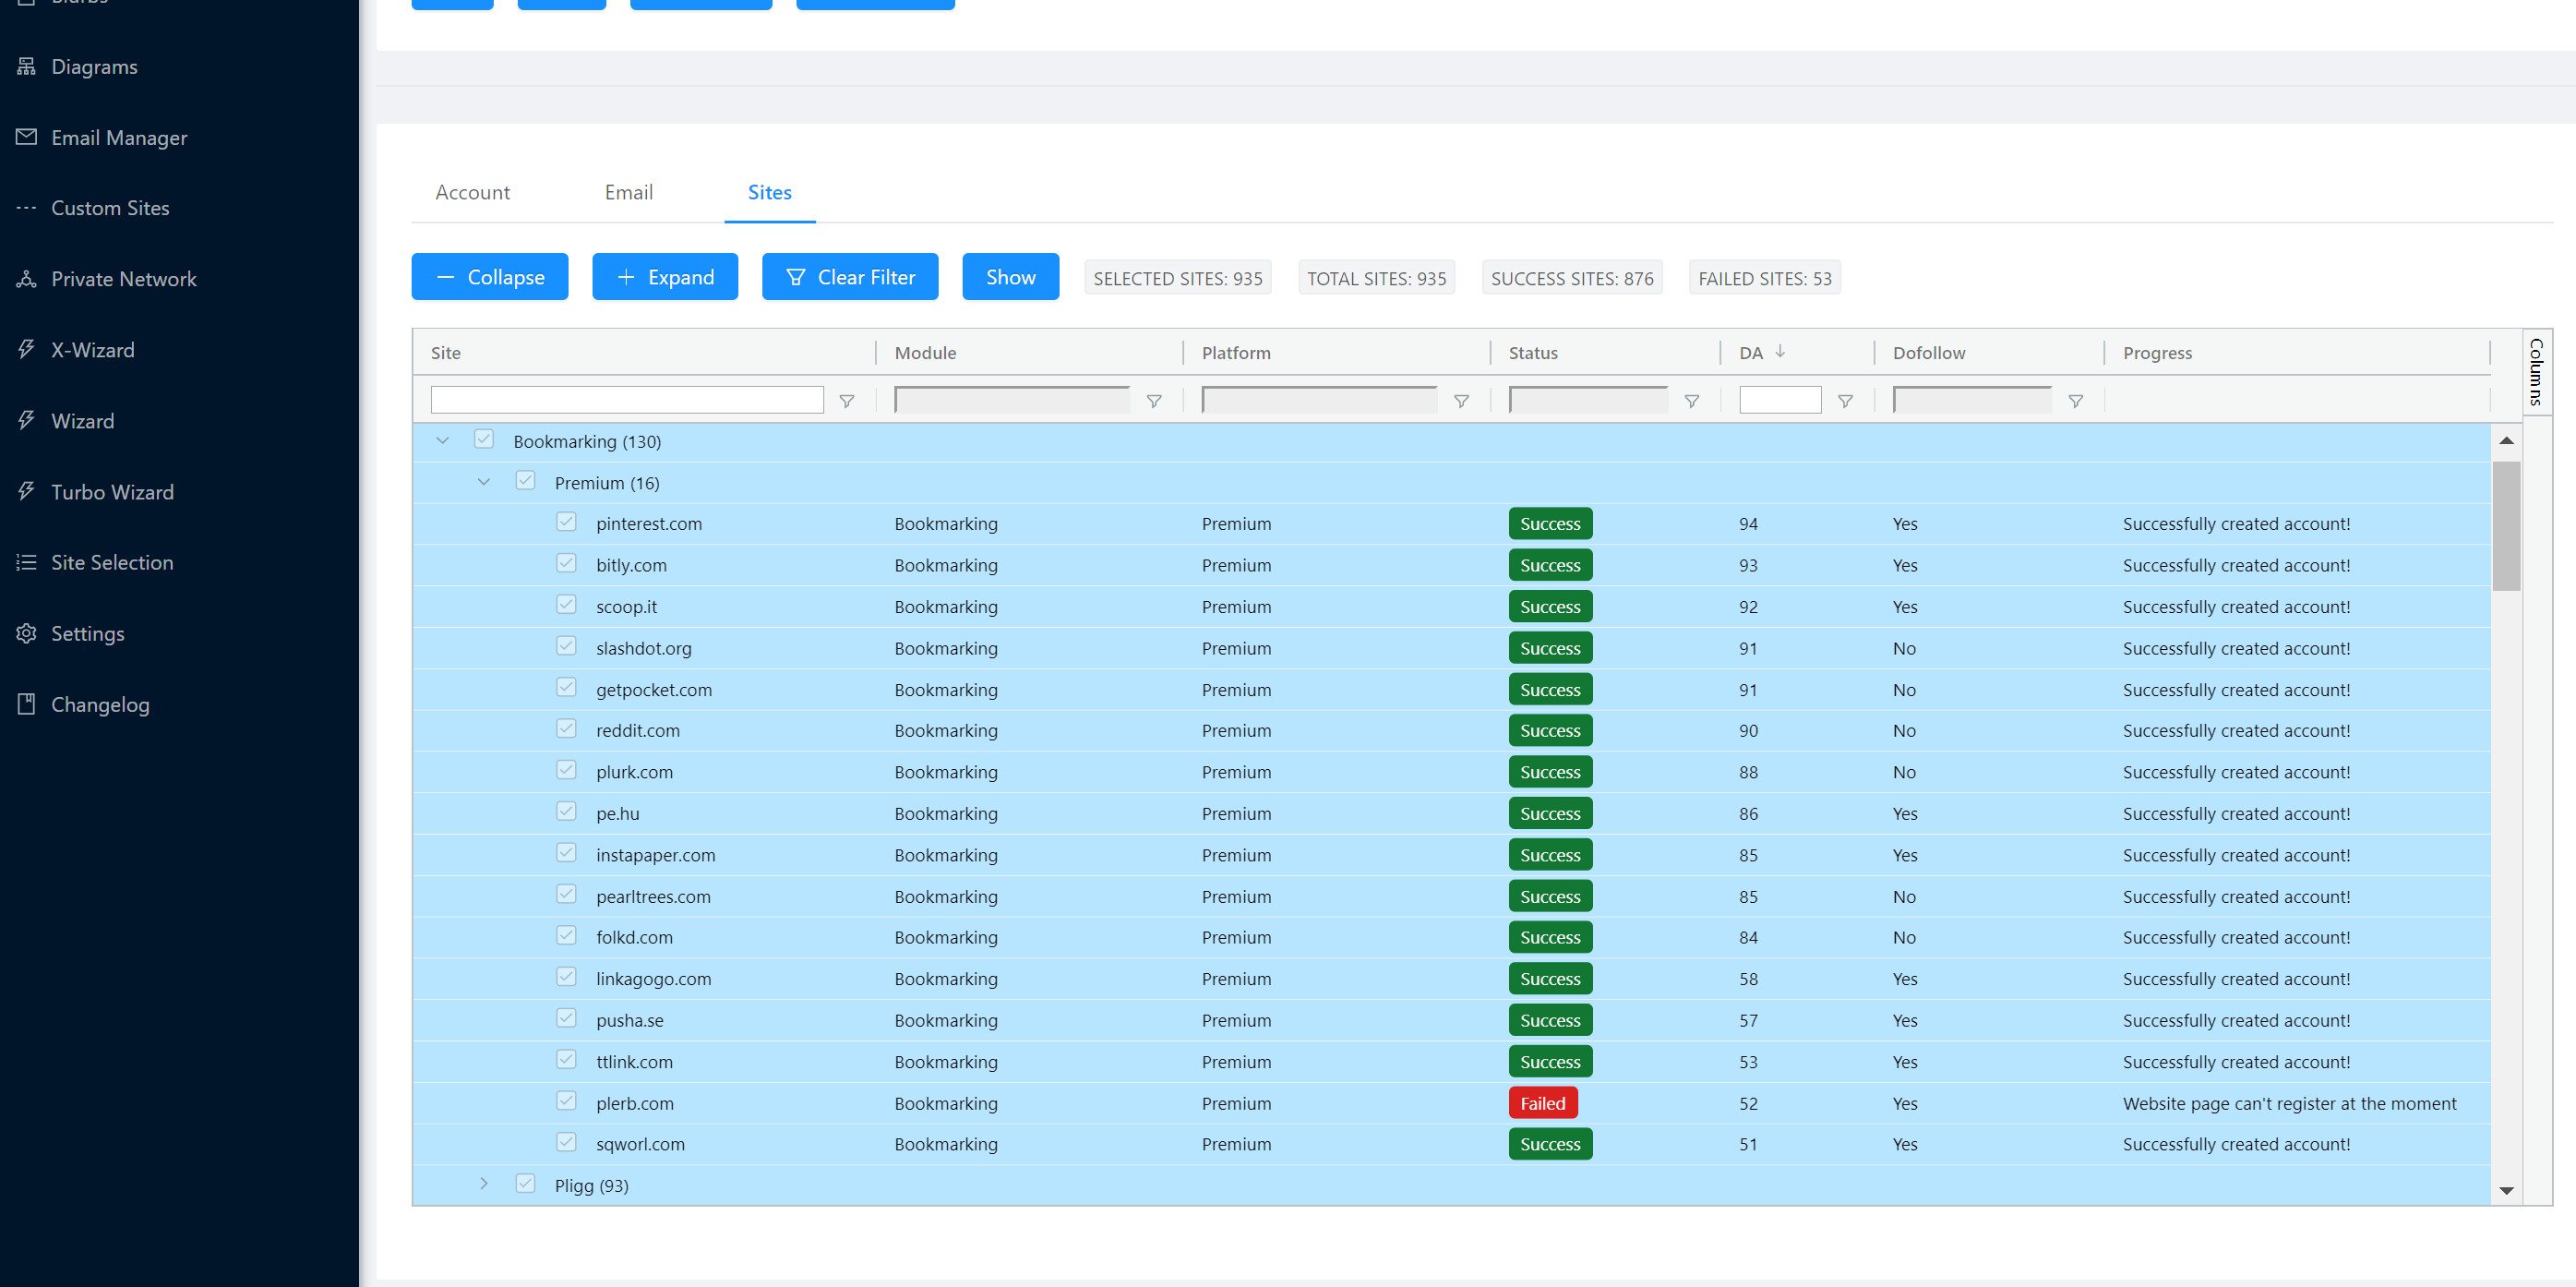Click the SUCCESS SITES: 876 label
Image resolution: width=2576 pixels, height=1287 pixels.
(1572, 278)
